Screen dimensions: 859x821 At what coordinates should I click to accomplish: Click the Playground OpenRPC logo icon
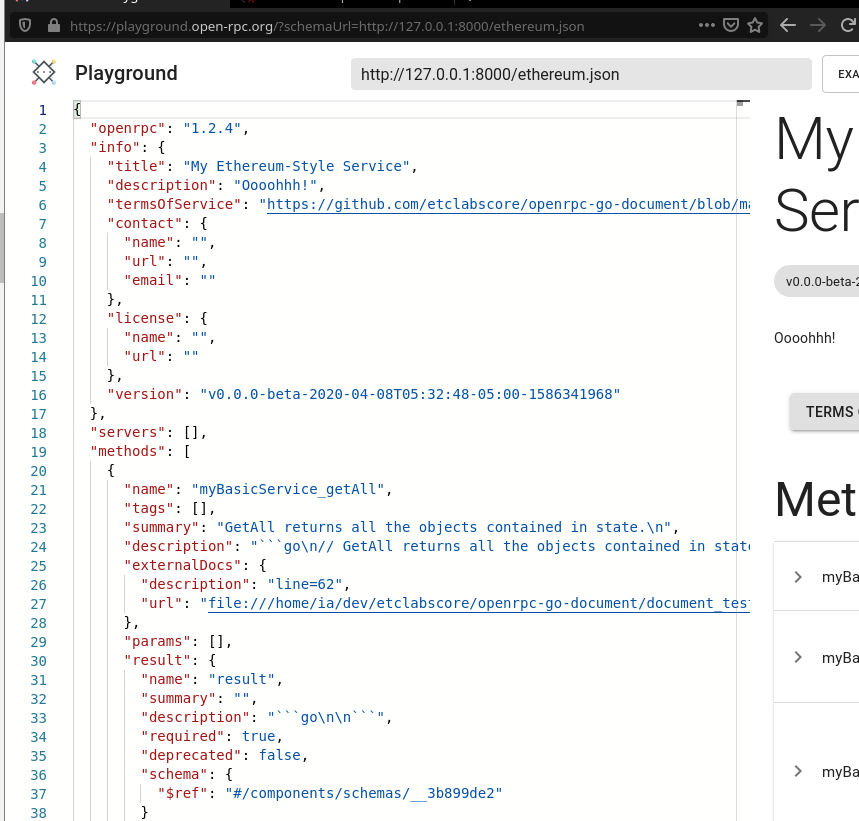(43, 73)
